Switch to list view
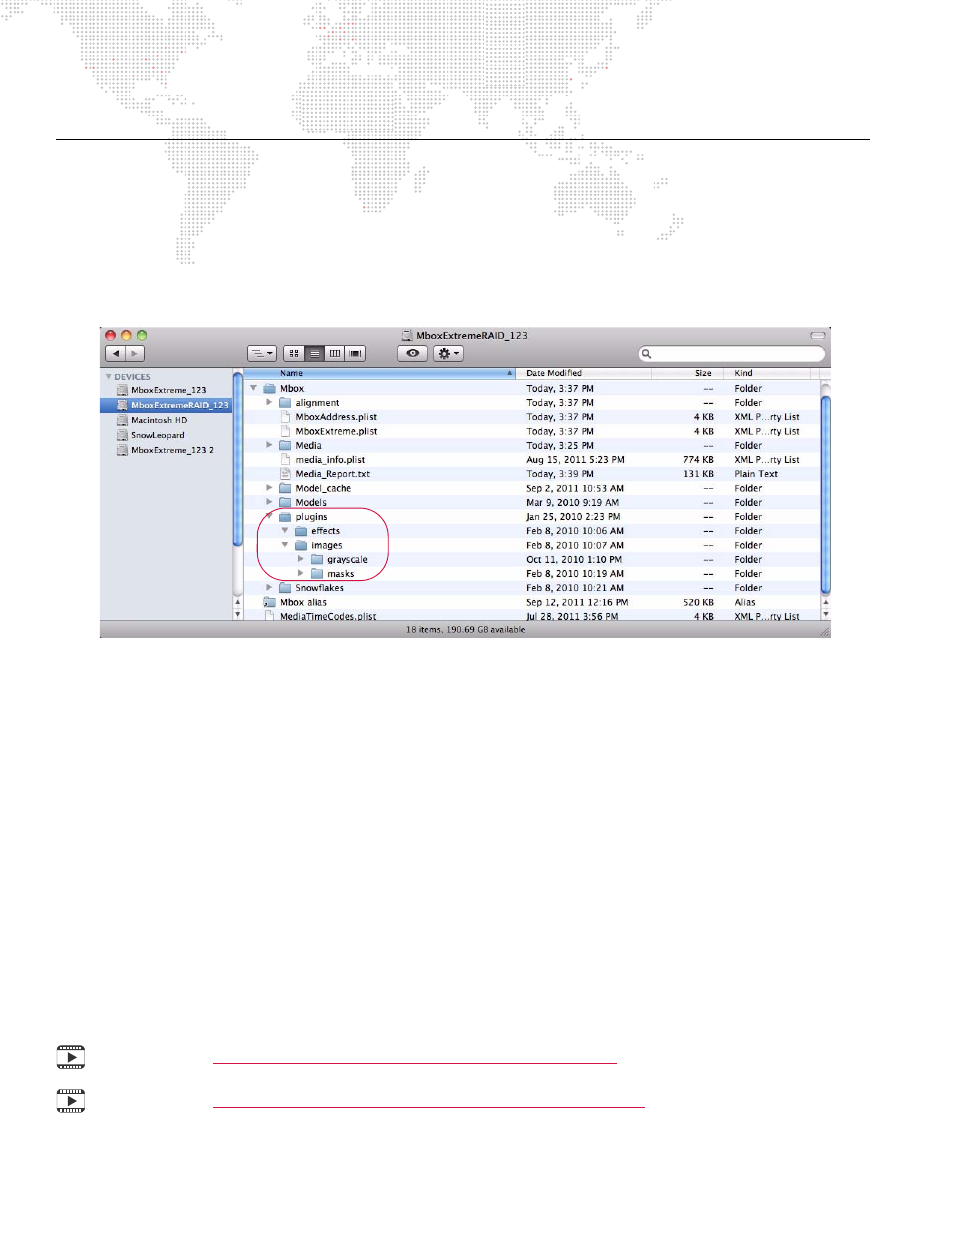This screenshot has height=1235, width=954. pos(314,353)
